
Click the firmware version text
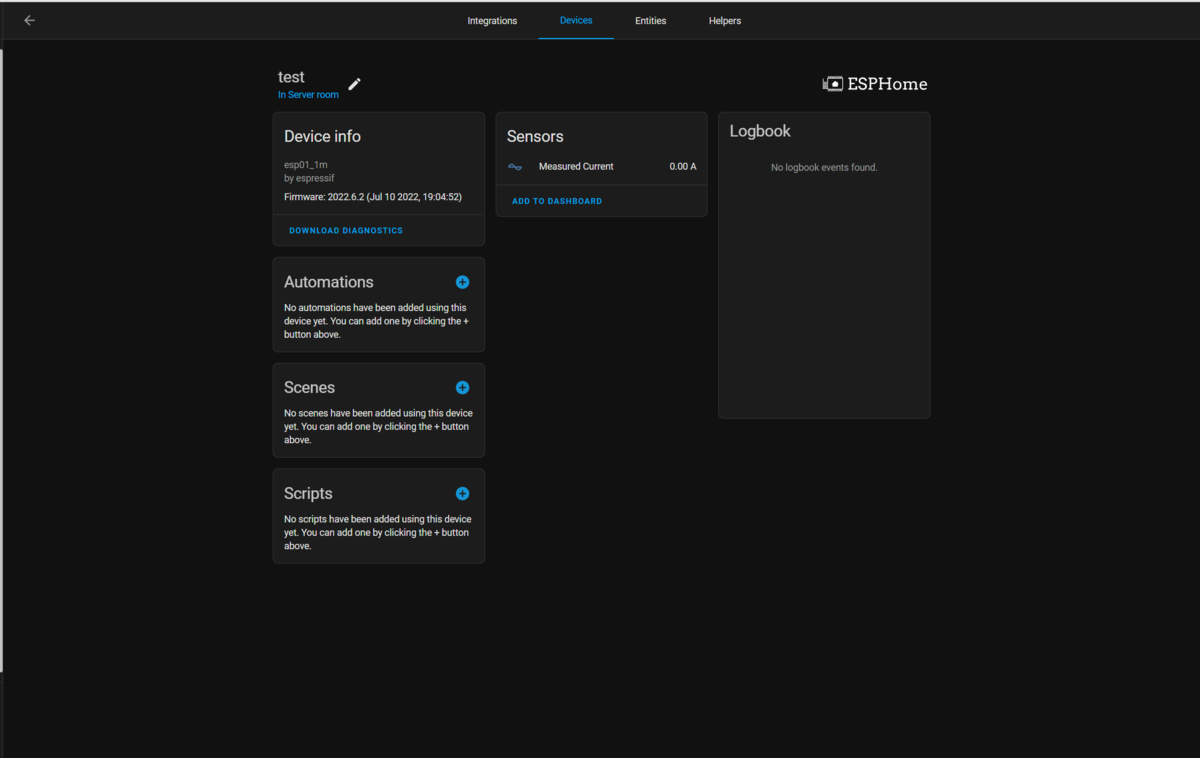pyautogui.click(x=373, y=197)
